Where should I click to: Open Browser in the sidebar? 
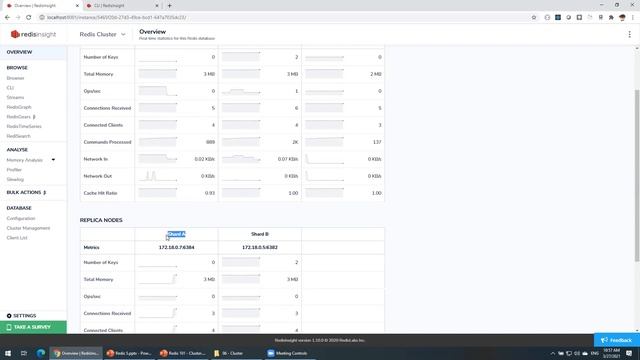pos(16,78)
